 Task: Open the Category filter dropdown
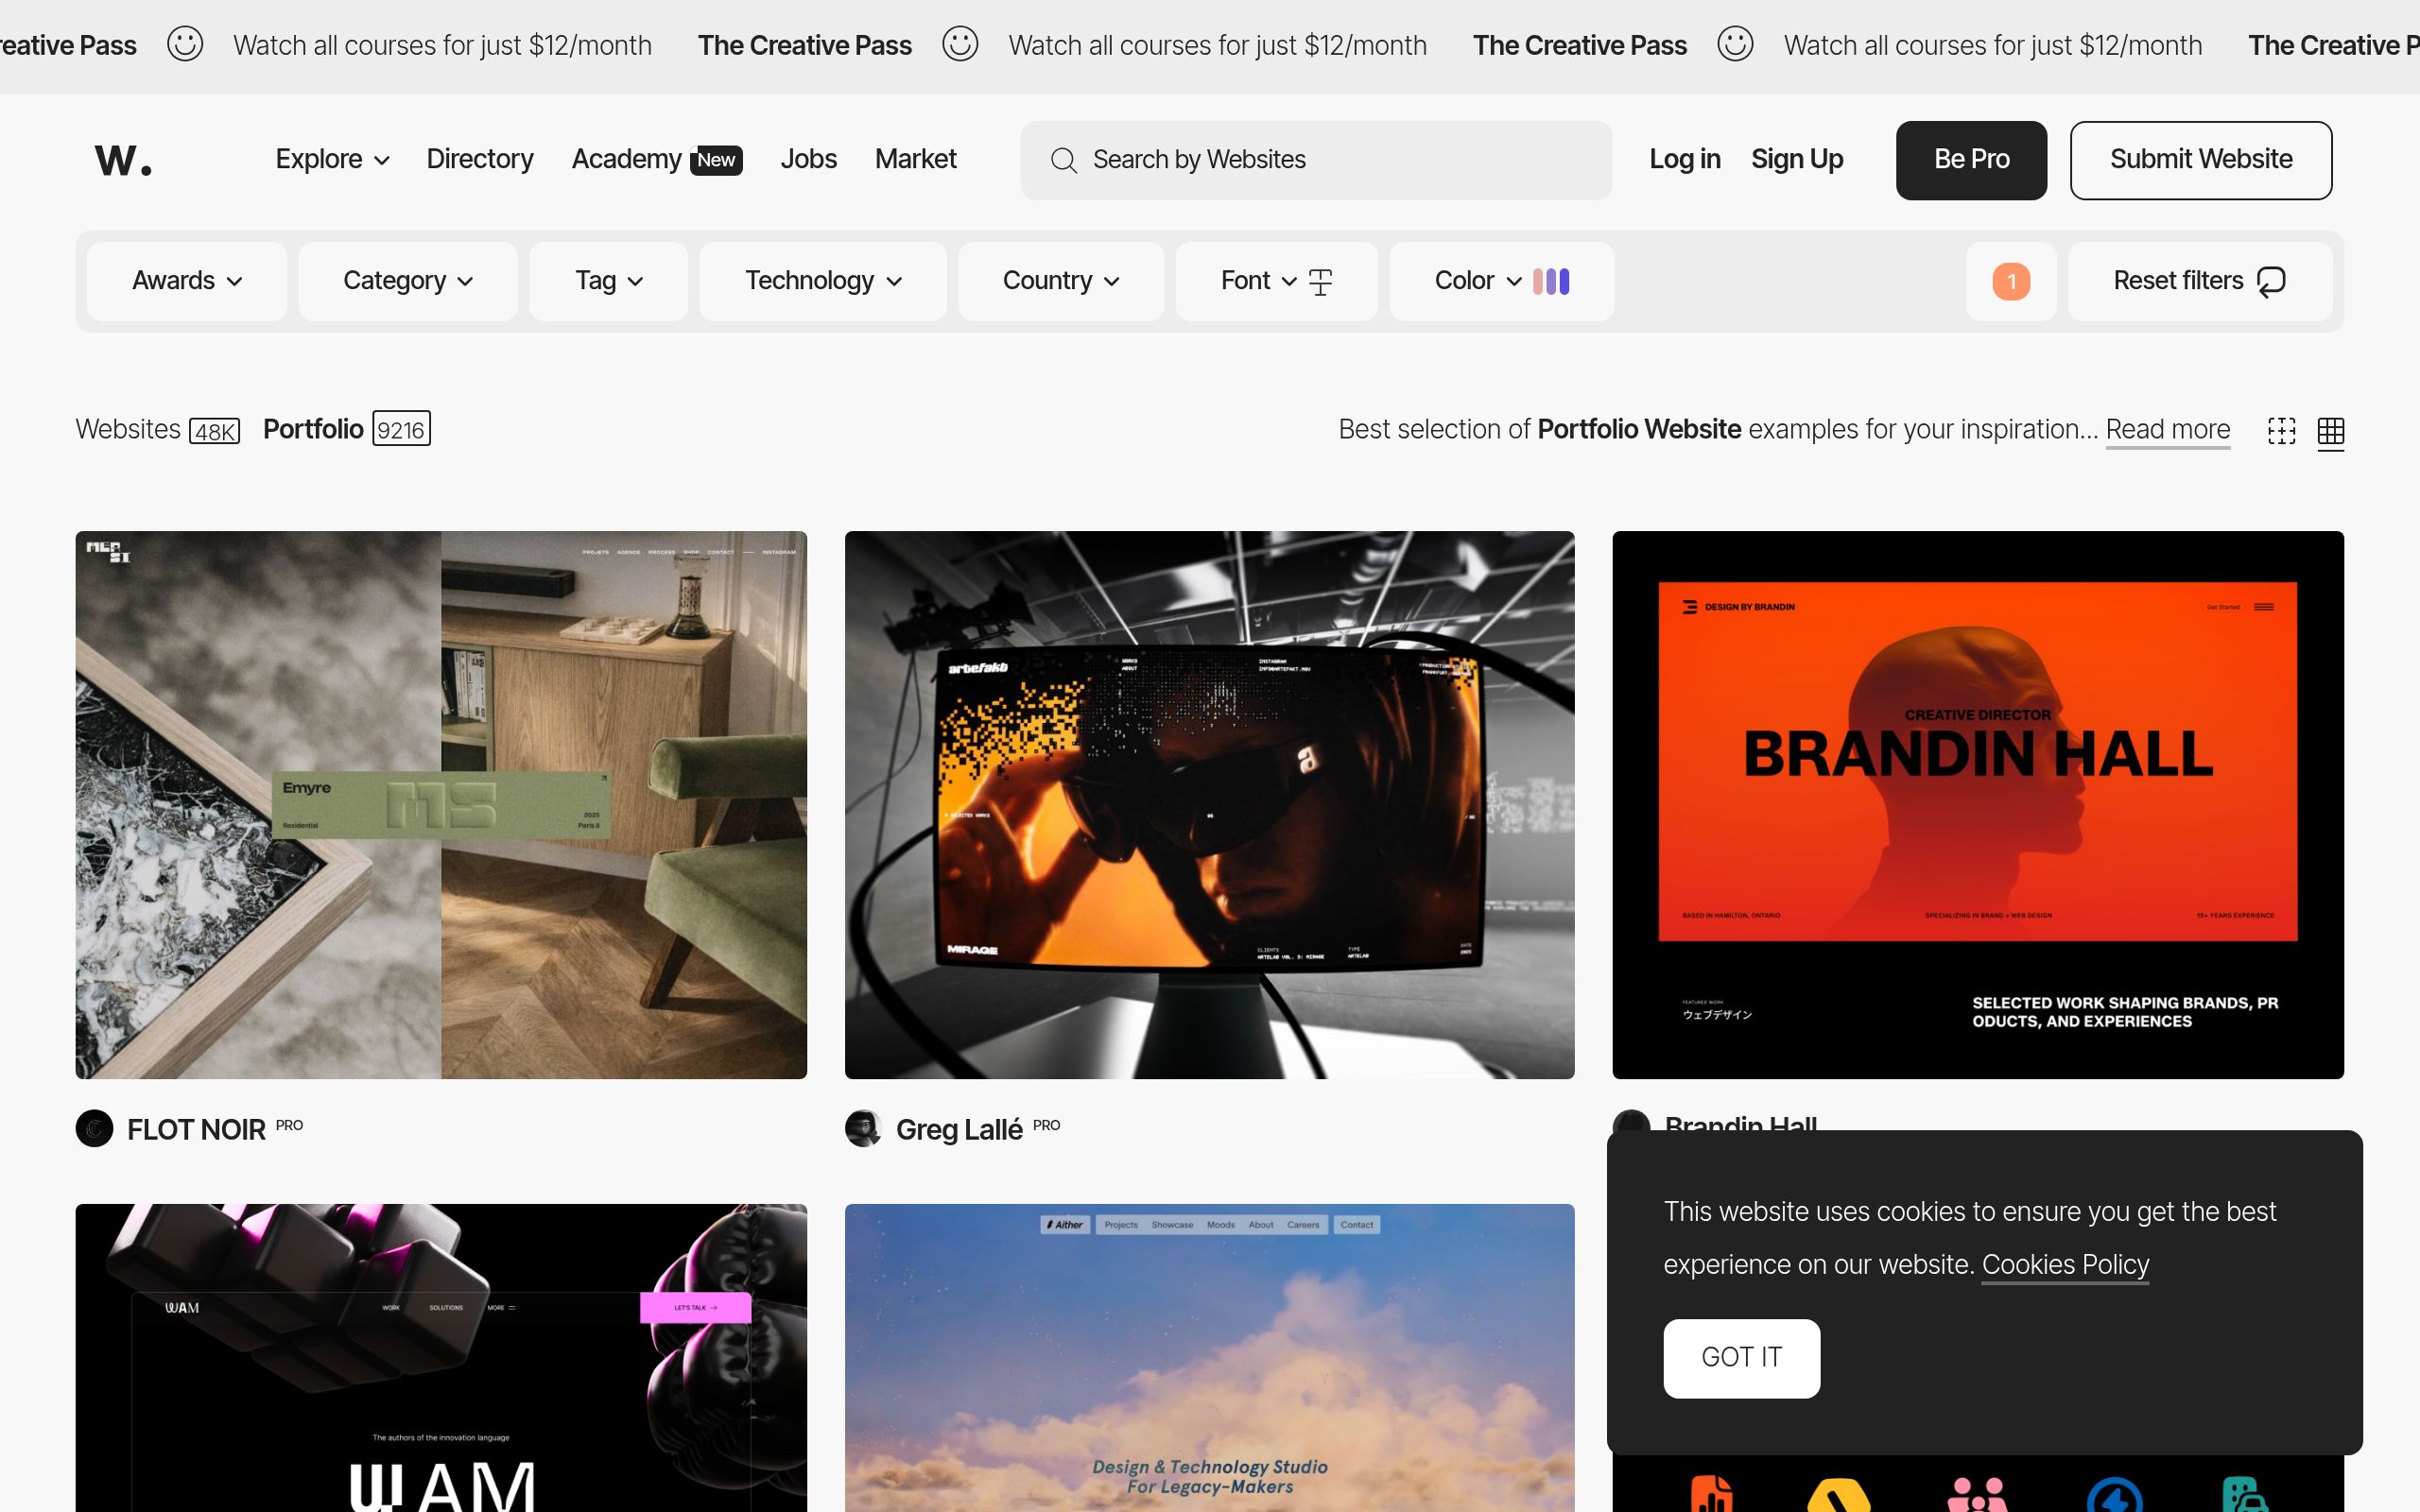pos(407,281)
